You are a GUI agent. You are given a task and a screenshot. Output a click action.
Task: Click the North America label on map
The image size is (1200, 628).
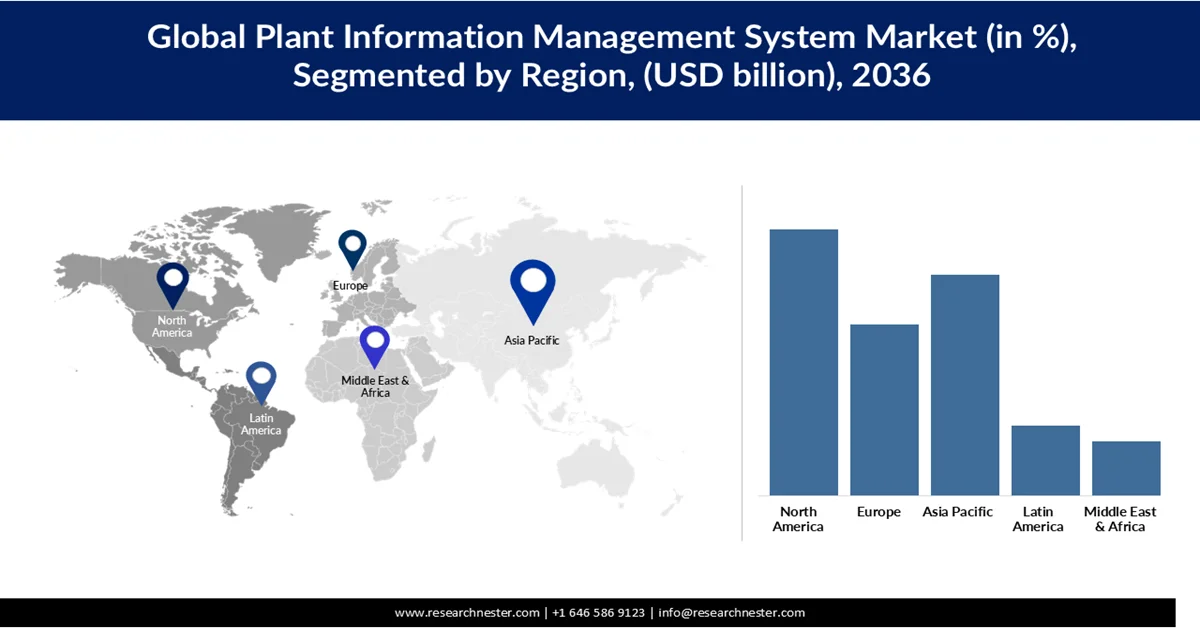coord(172,326)
